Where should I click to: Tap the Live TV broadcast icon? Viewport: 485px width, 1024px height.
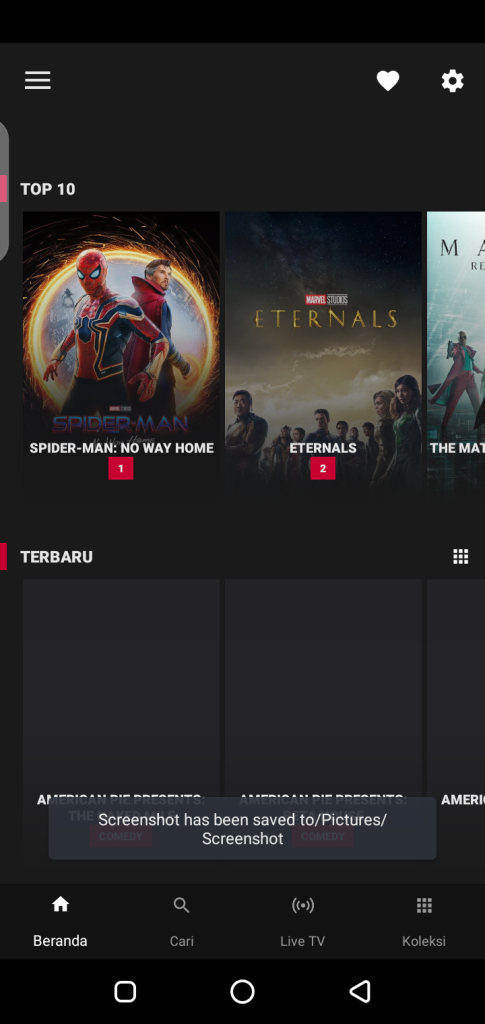click(303, 905)
